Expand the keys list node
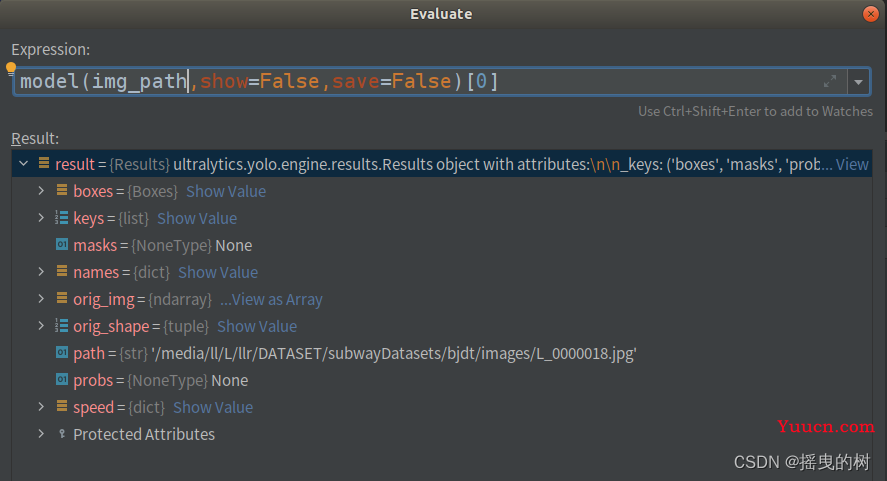Screen dimensions: 887x481 pos(41,218)
